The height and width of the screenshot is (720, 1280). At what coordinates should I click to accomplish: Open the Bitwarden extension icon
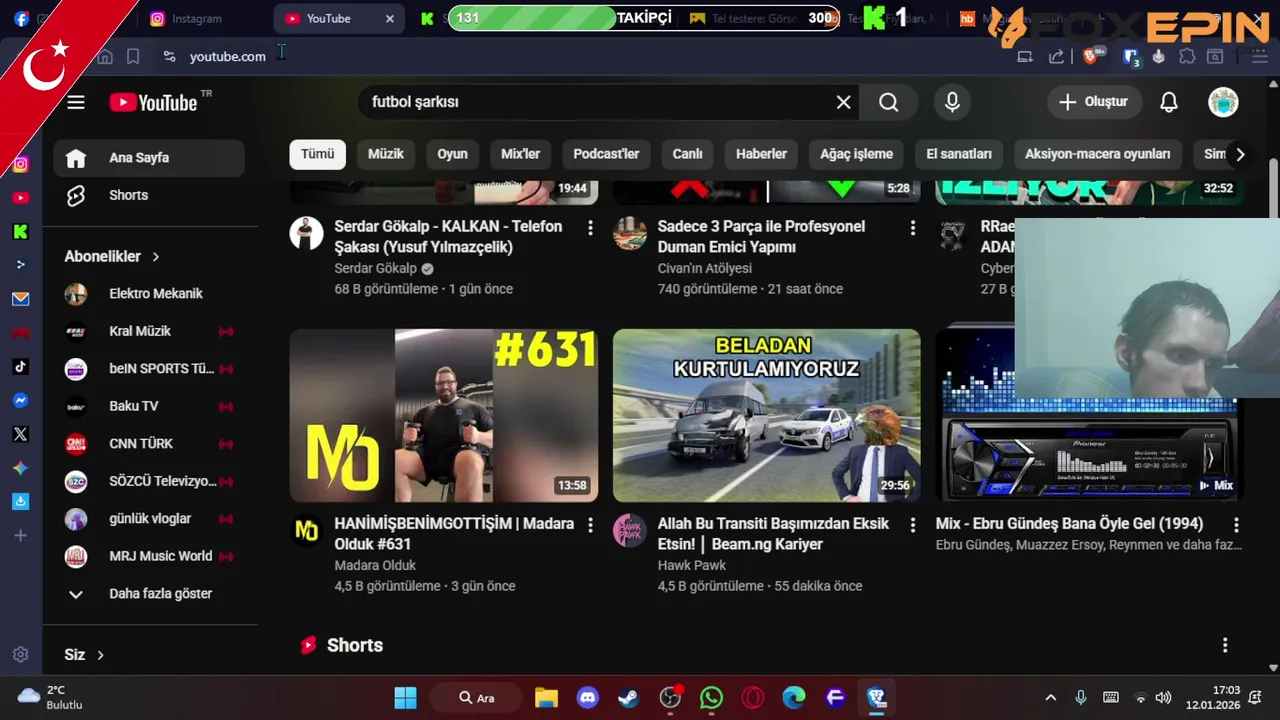pos(1131,57)
